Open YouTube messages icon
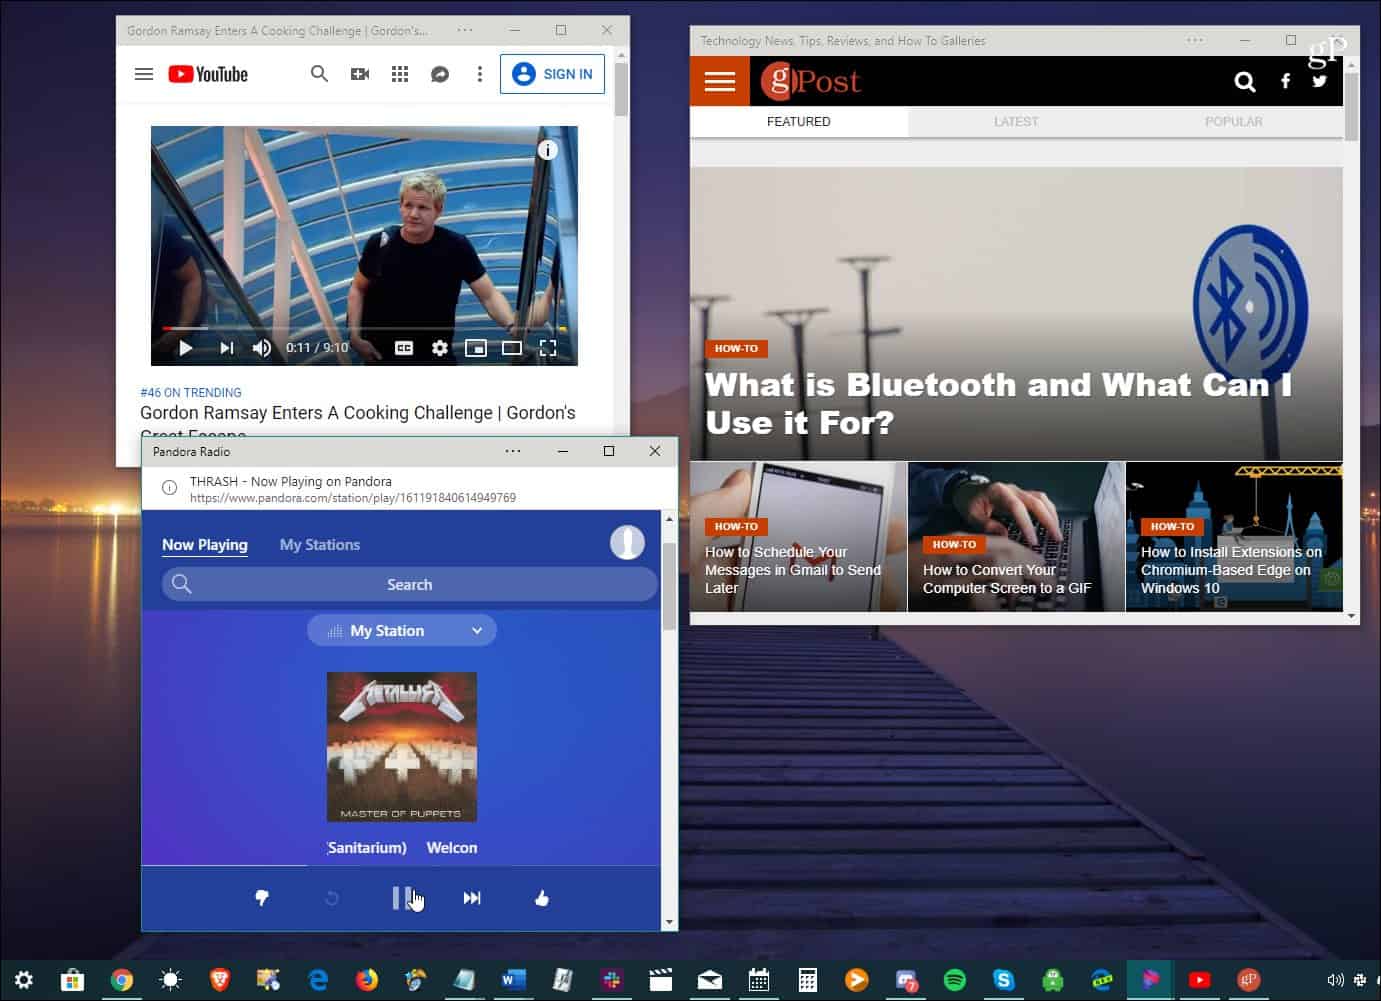Image resolution: width=1381 pixels, height=1001 pixels. pos(440,74)
